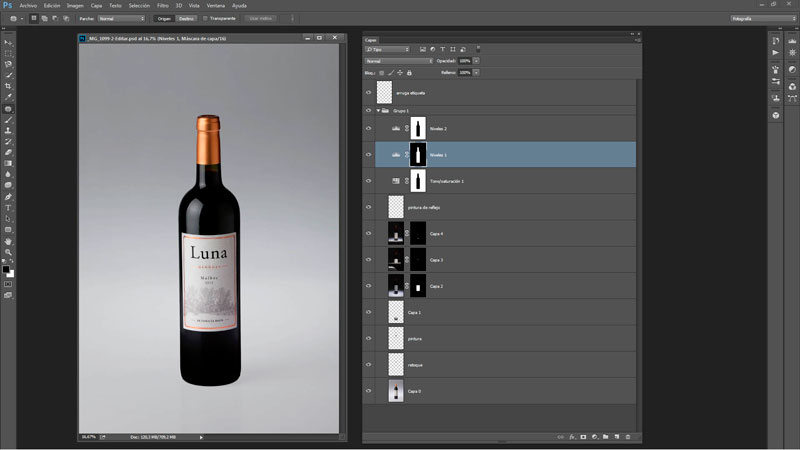Hide the Capa 0 layer

tap(368, 391)
